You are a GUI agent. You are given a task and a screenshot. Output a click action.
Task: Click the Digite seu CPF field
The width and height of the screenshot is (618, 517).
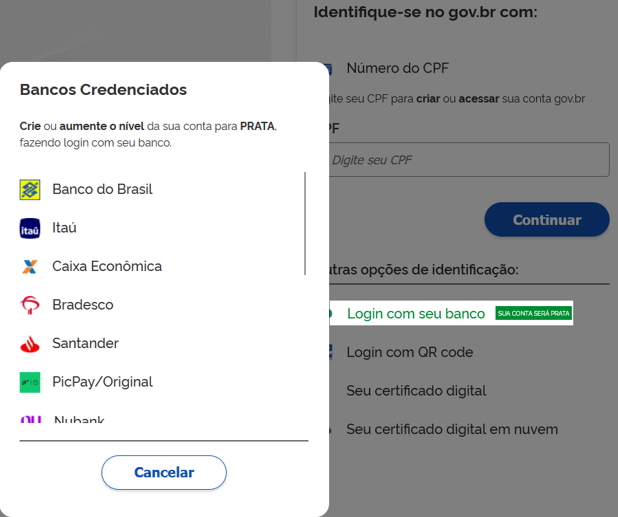(x=469, y=160)
